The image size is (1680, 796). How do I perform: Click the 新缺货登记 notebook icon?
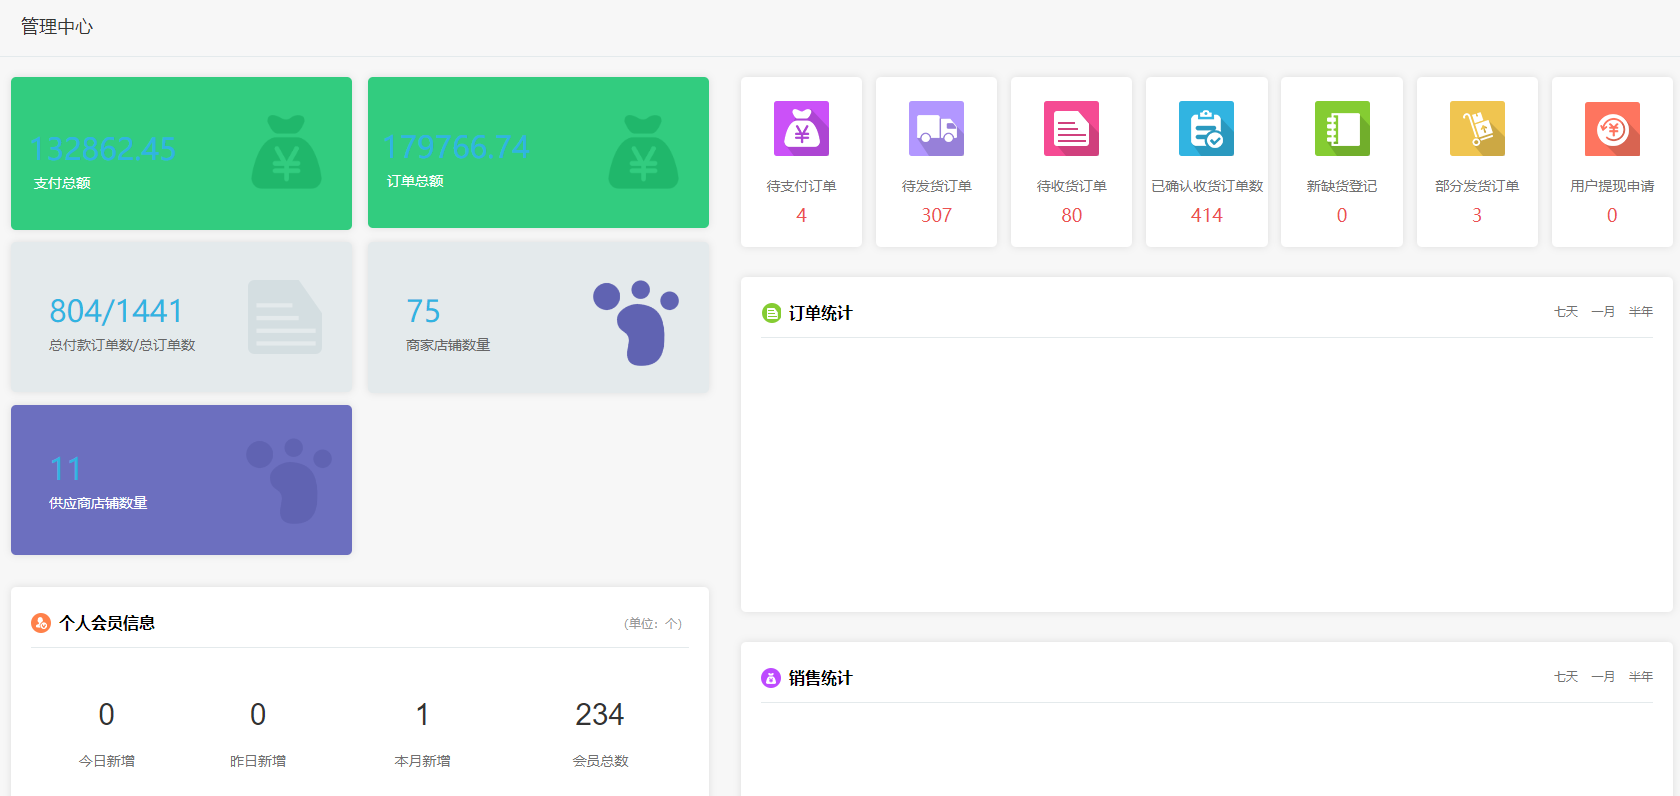1342,128
